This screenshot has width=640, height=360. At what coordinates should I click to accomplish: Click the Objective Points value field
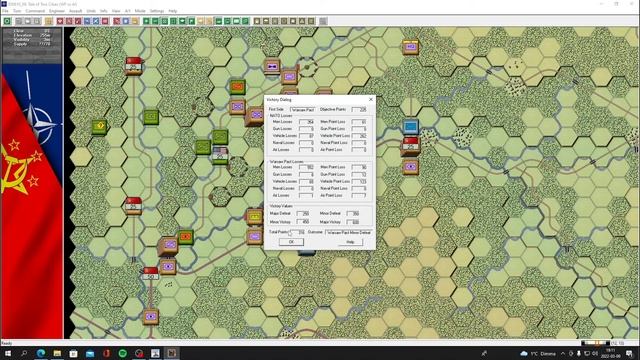tap(359, 110)
